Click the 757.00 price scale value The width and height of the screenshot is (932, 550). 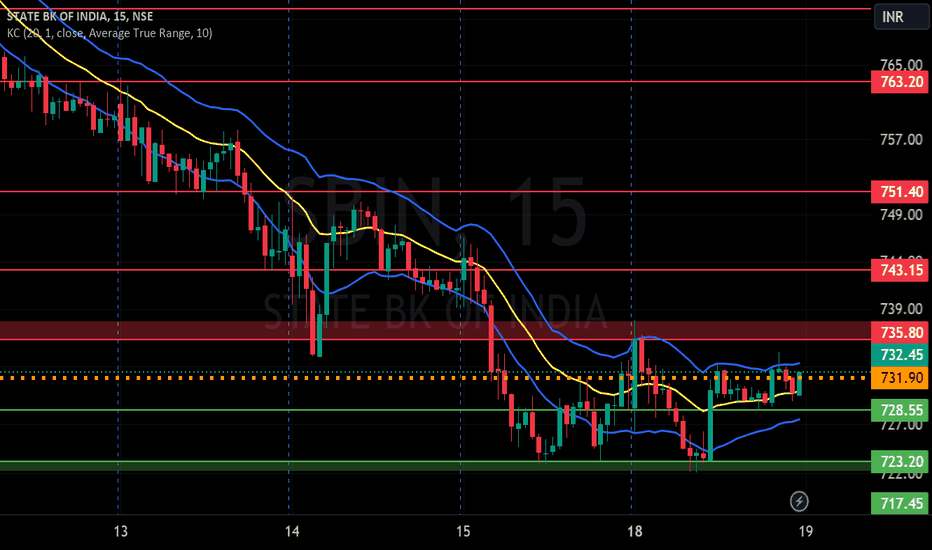901,140
